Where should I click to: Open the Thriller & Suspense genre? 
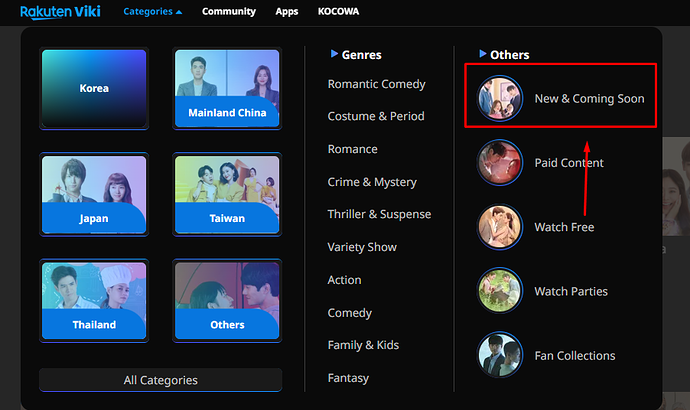[x=379, y=214]
